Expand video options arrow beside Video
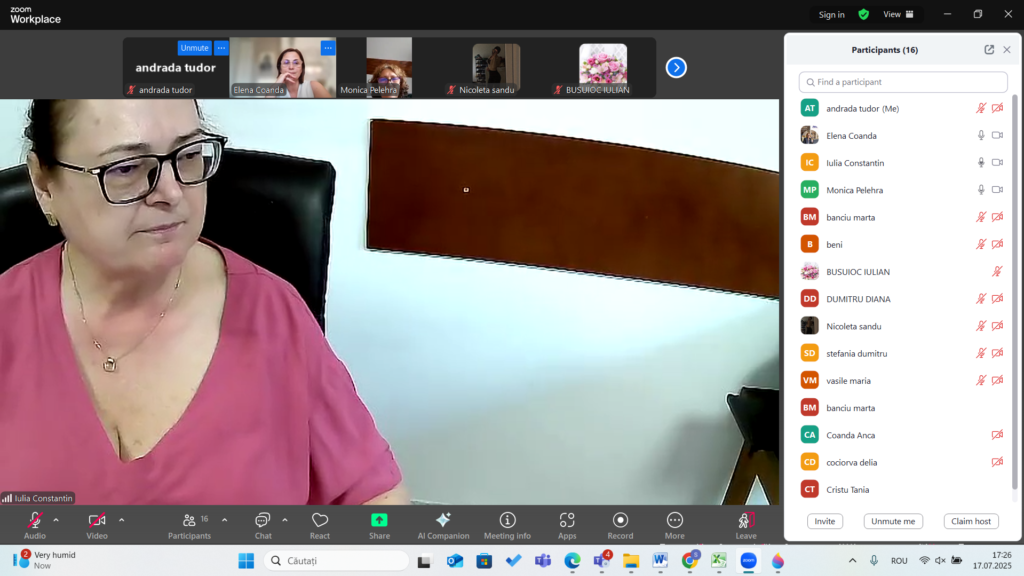Screen dimensions: 1024x576 click(x=122, y=520)
